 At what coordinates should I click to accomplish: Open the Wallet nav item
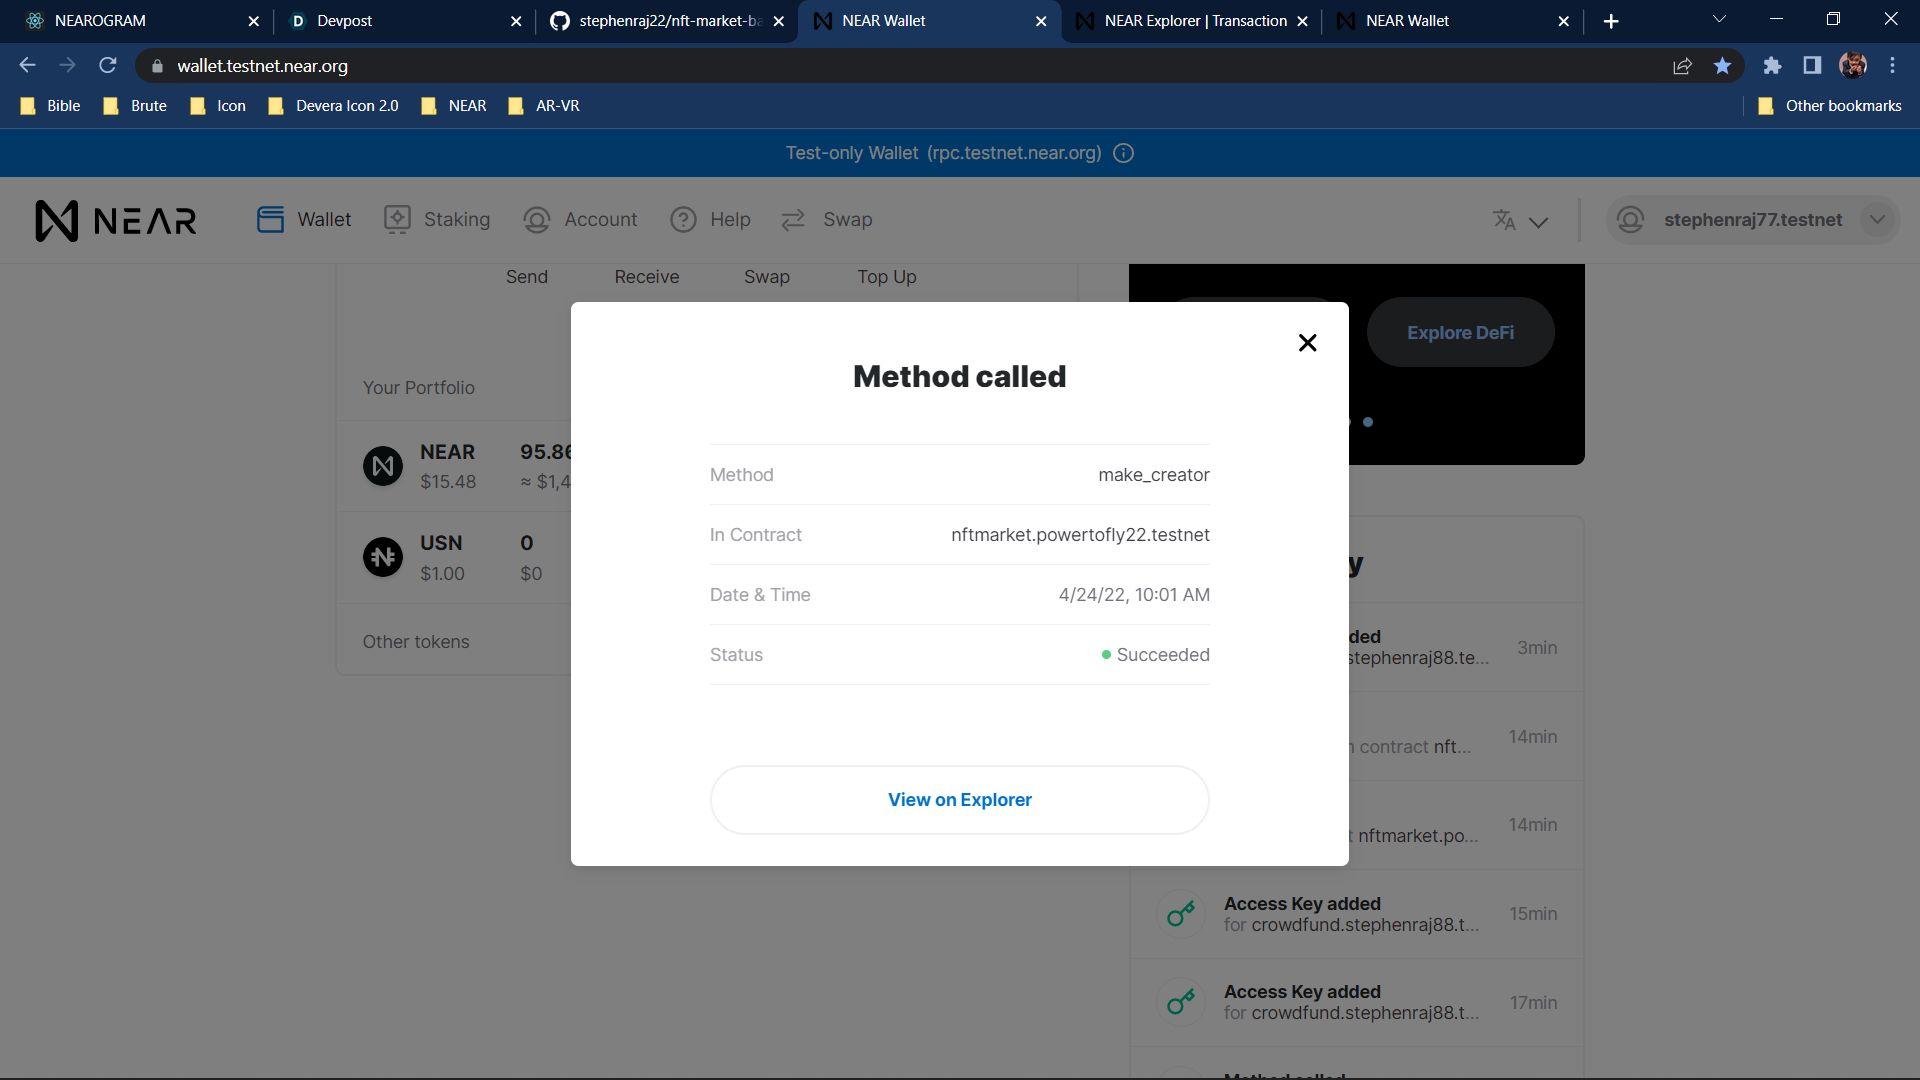pos(304,220)
